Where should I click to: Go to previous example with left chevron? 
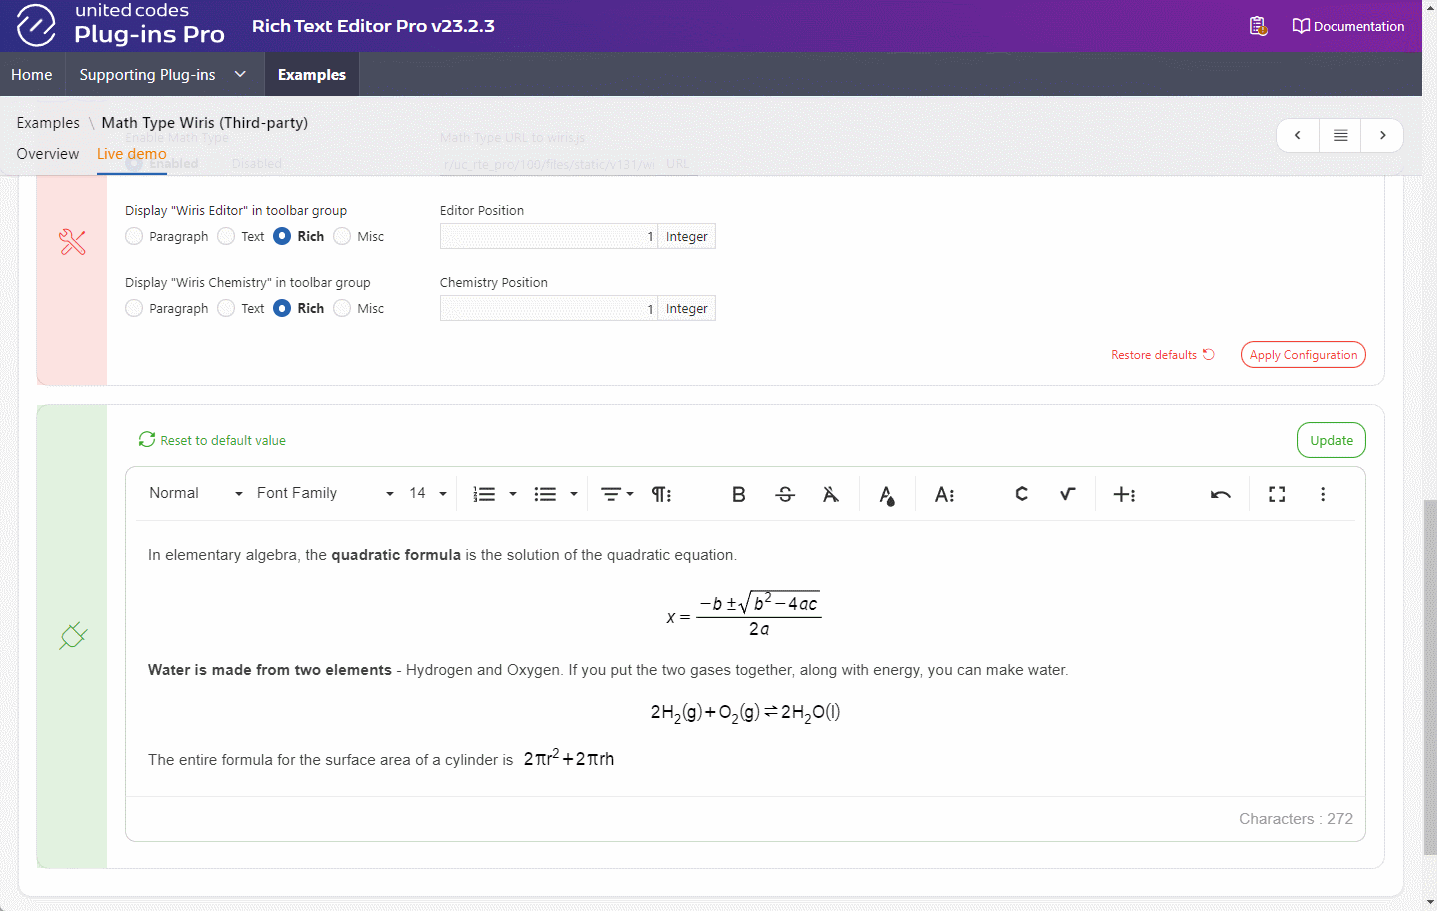pyautogui.click(x=1298, y=135)
